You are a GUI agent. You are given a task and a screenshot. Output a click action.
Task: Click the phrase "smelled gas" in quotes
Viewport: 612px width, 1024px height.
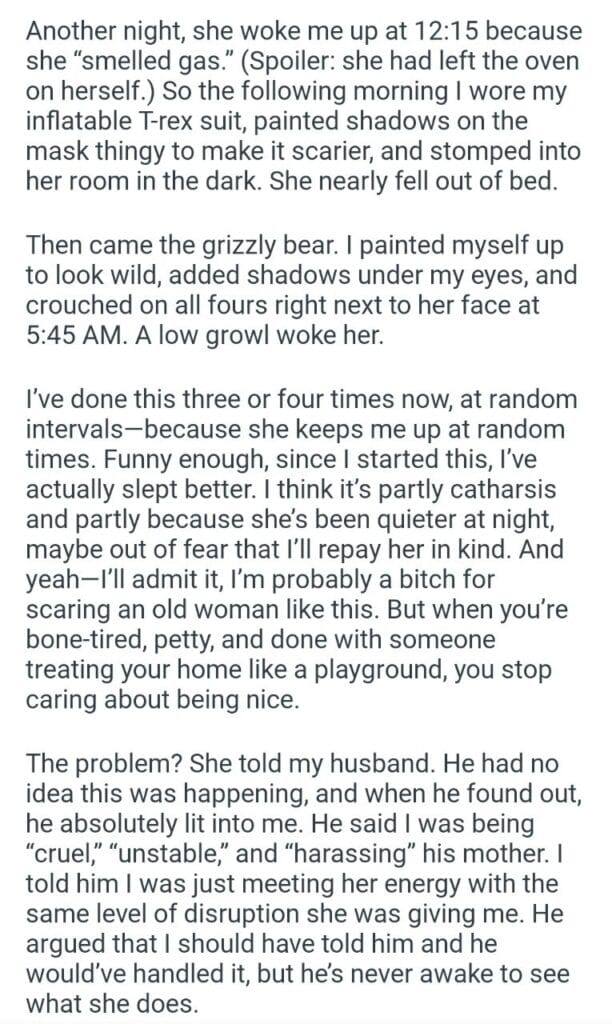(142, 61)
